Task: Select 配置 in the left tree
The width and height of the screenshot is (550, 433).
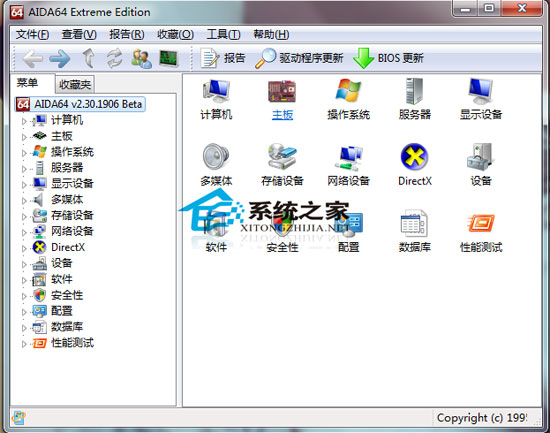Action: pyautogui.click(x=62, y=311)
